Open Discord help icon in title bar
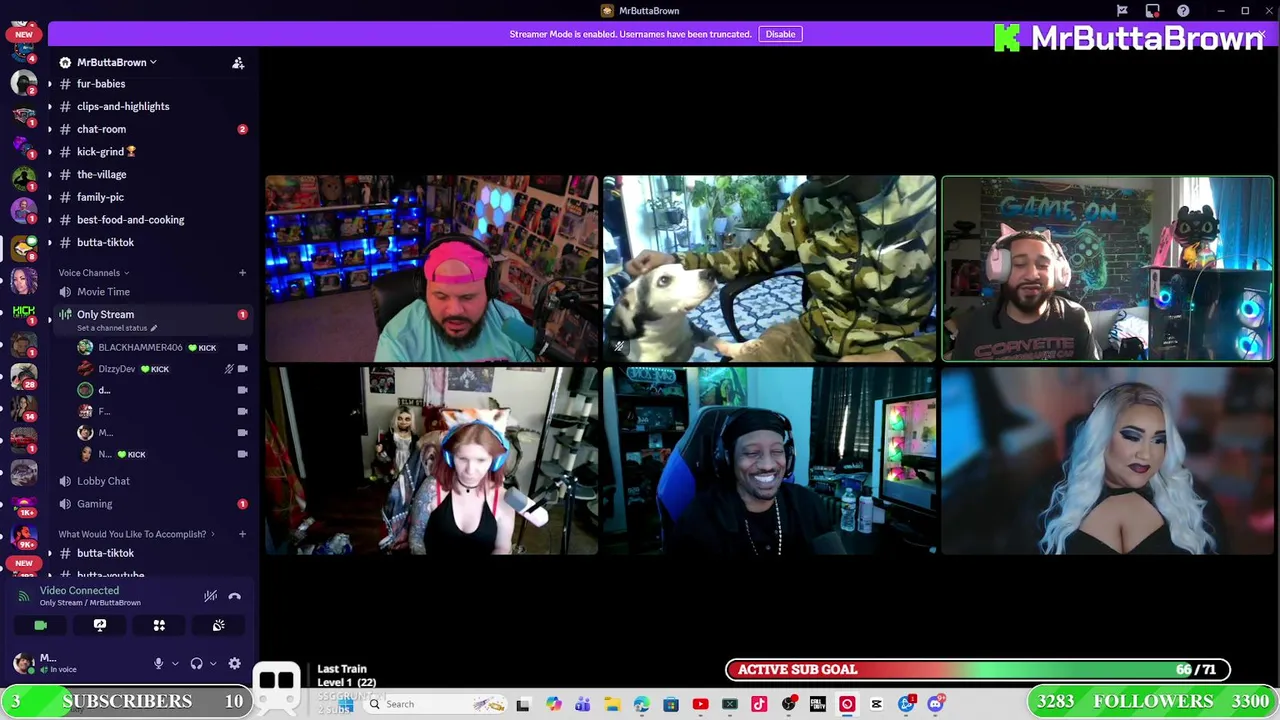Viewport: 1280px width, 720px height. coord(1183,11)
